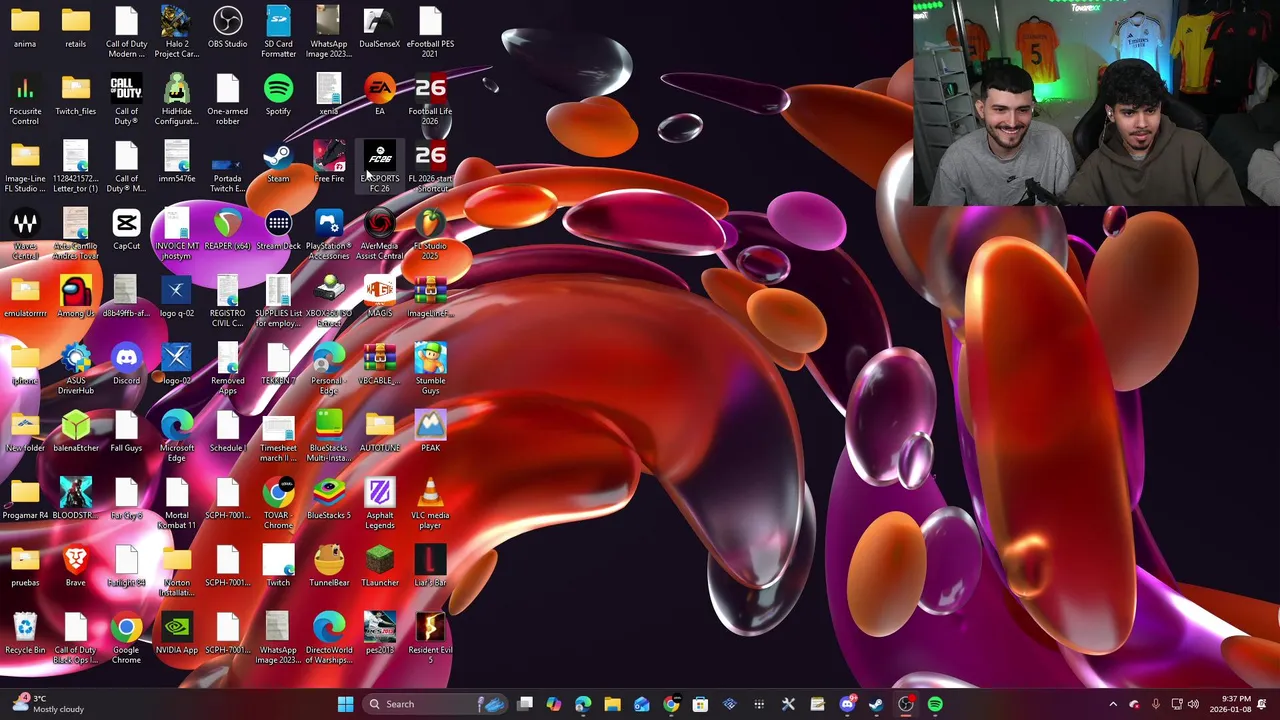
Task: Select the NVIDIA App desktop icon
Action: pos(177,634)
